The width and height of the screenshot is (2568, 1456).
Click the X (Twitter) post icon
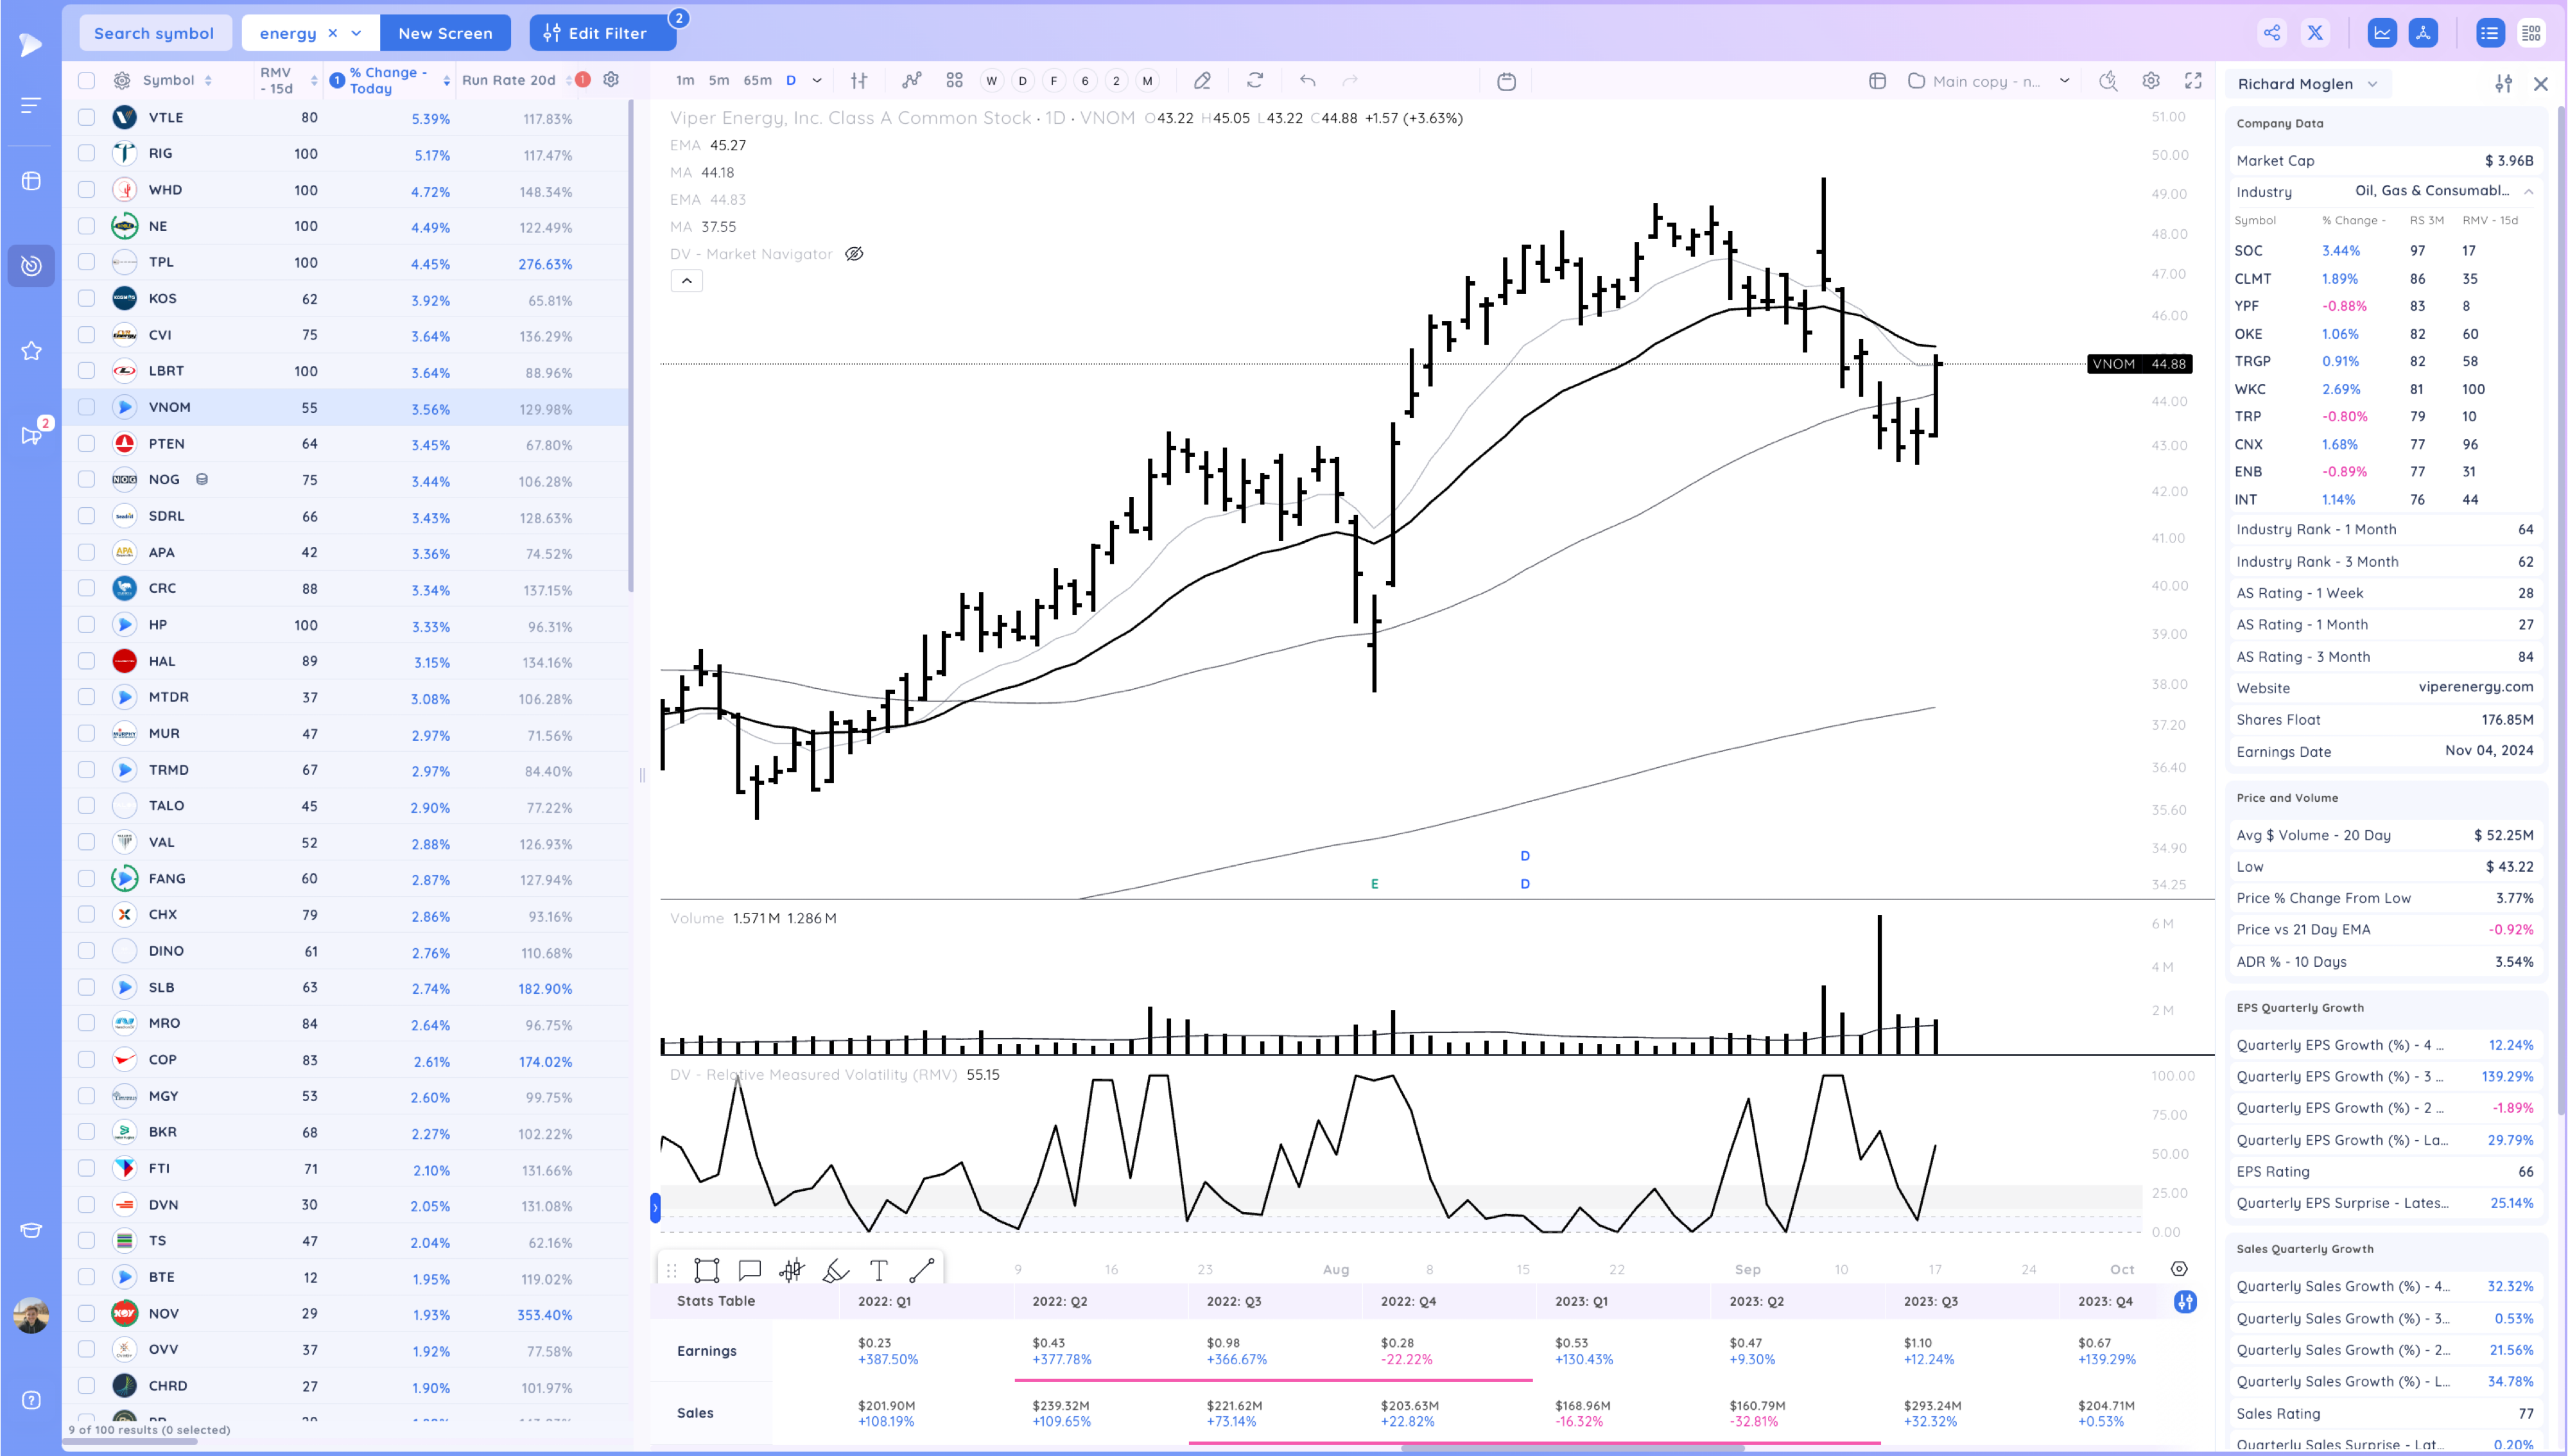tap(2315, 33)
